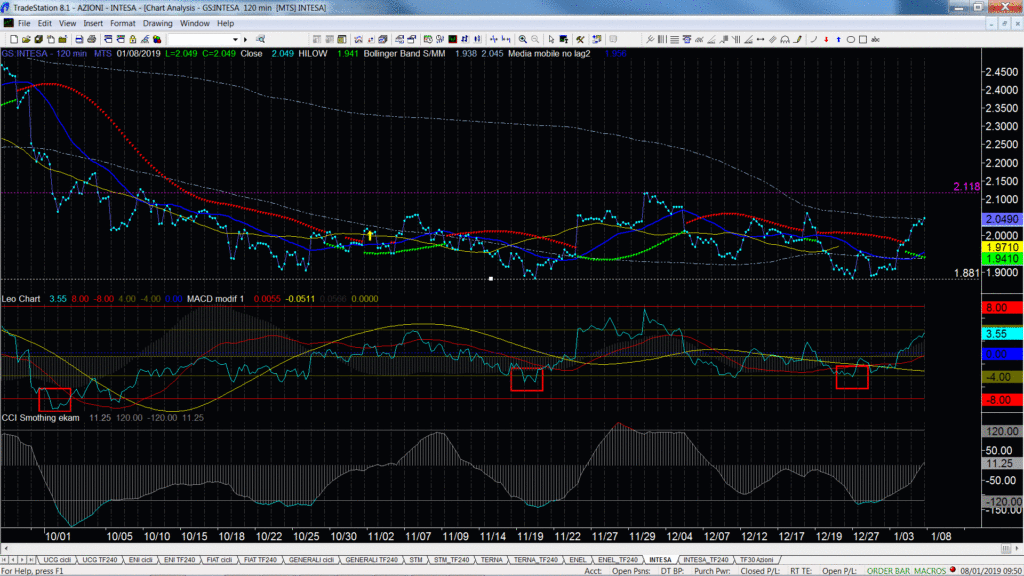
Task: Select the red down arrow drawing tool
Action: pos(826,39)
